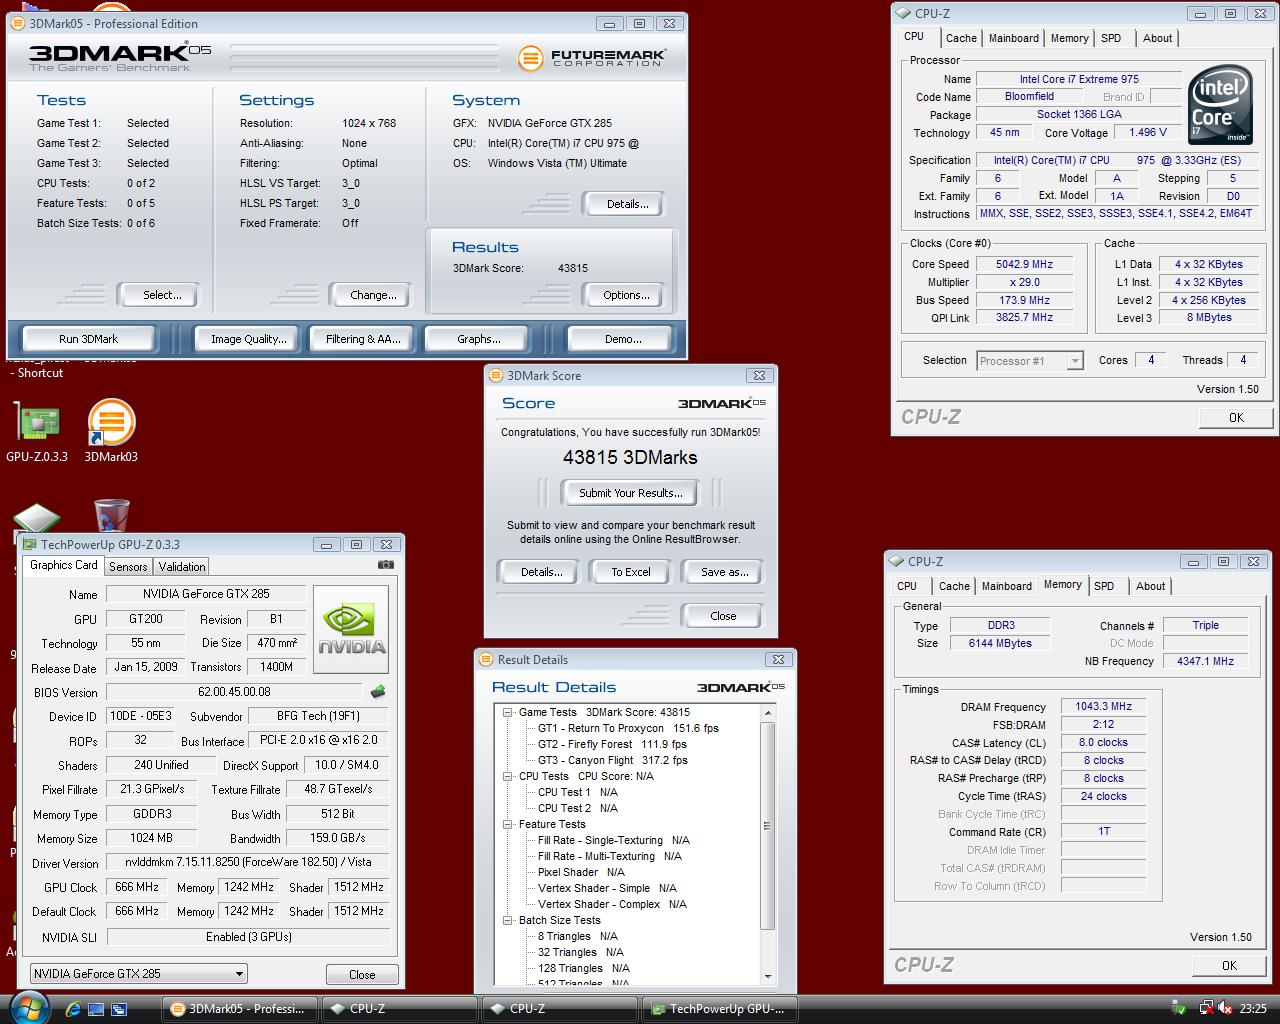1280x1024 pixels.
Task: Click OK in the bottom CPU-Z window
Action: pos(1229,965)
